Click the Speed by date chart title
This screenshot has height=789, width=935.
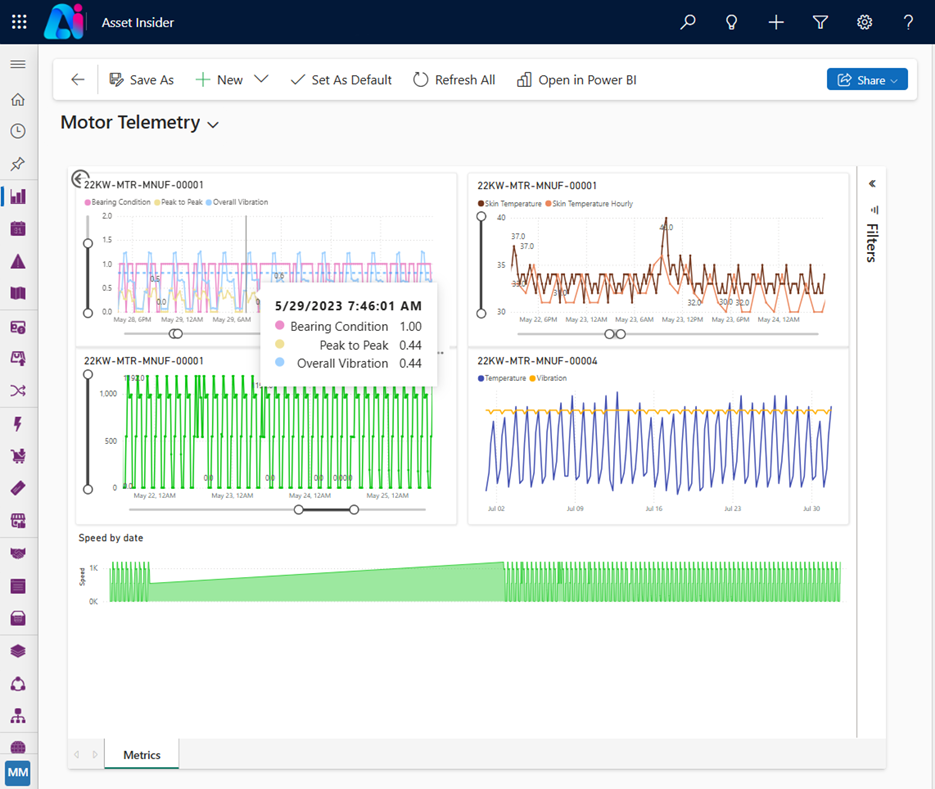[x=111, y=538]
